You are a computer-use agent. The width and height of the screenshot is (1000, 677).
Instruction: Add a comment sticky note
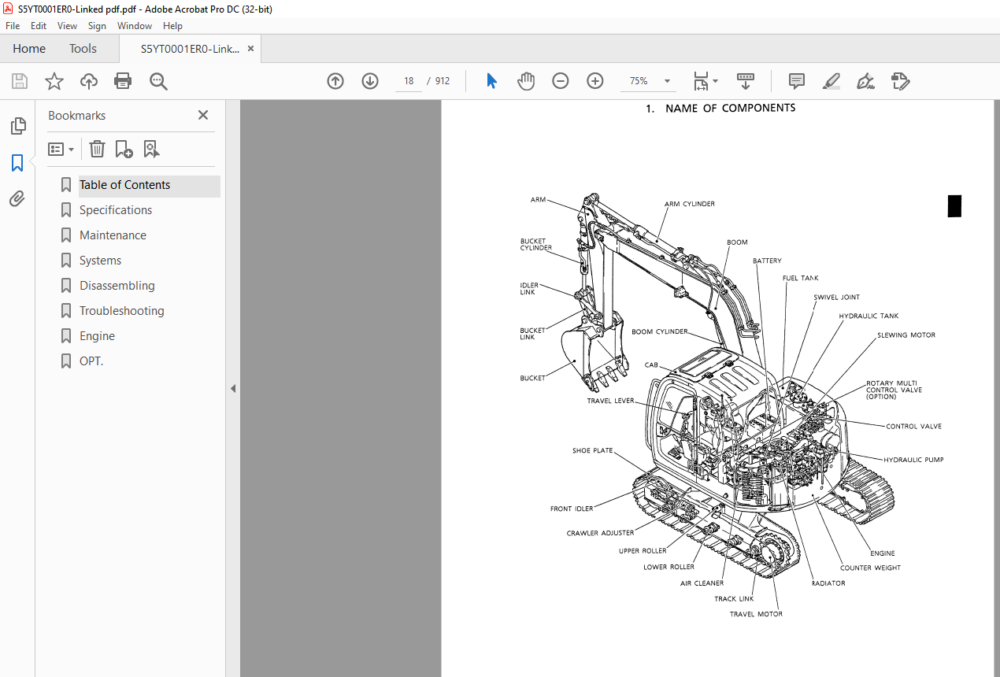[x=797, y=81]
